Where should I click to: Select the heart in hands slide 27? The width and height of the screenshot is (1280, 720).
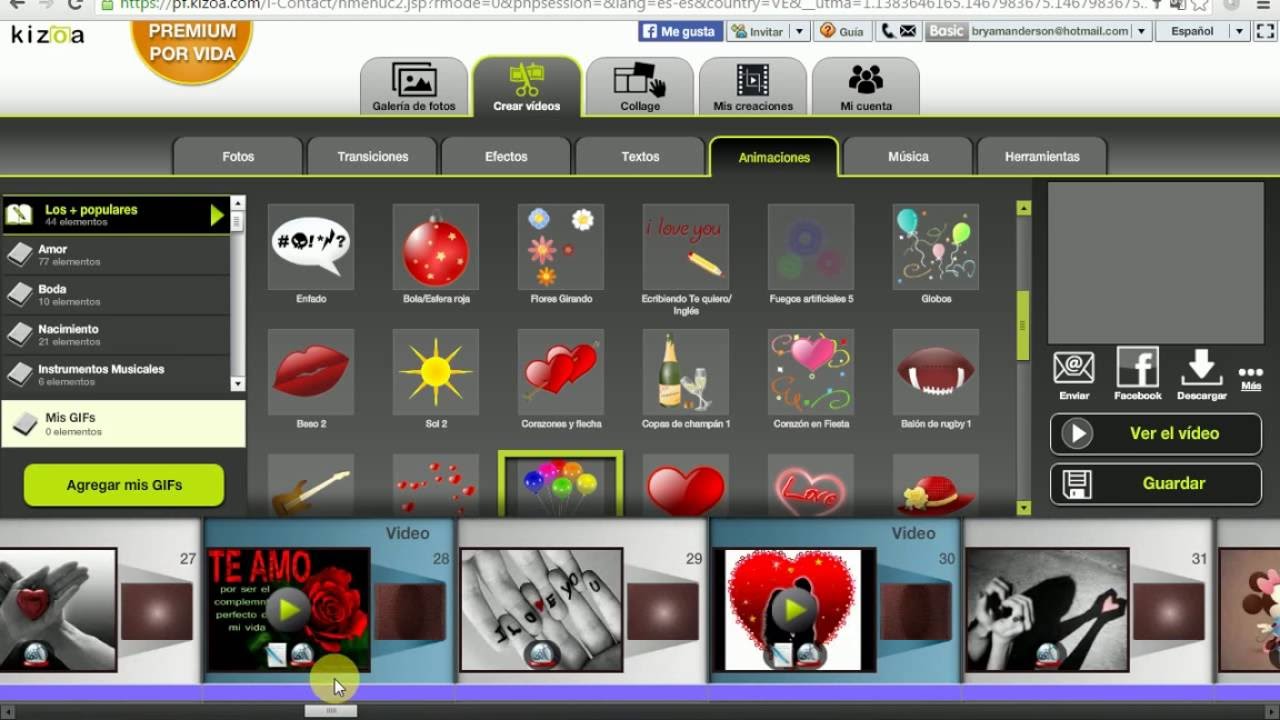(x=57, y=609)
